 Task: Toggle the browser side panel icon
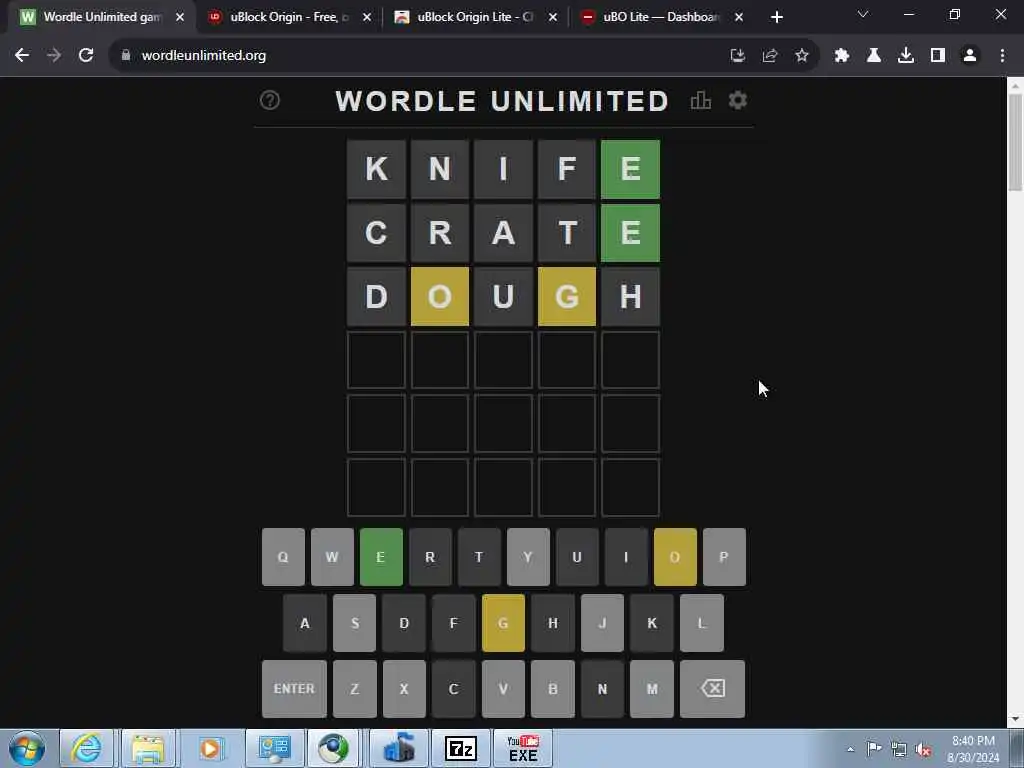pos(938,56)
